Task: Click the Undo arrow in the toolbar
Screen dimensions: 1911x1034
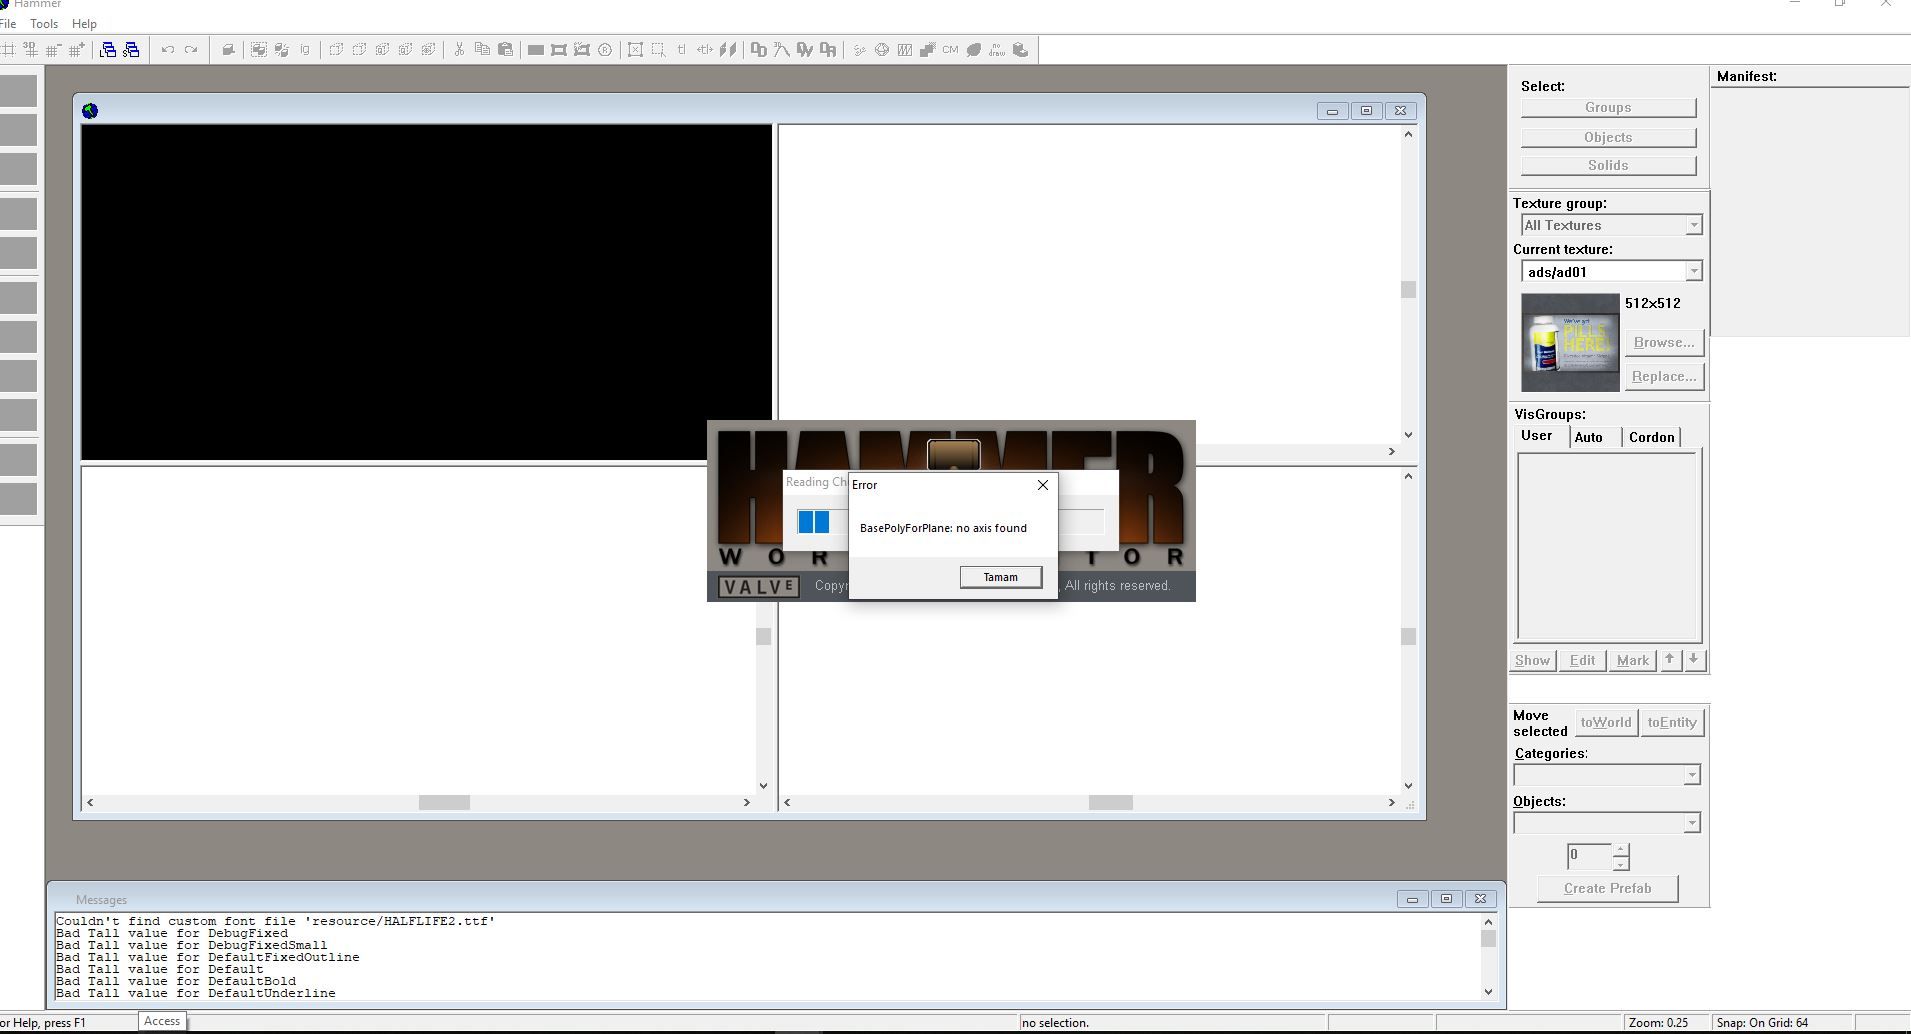Action: pos(168,50)
